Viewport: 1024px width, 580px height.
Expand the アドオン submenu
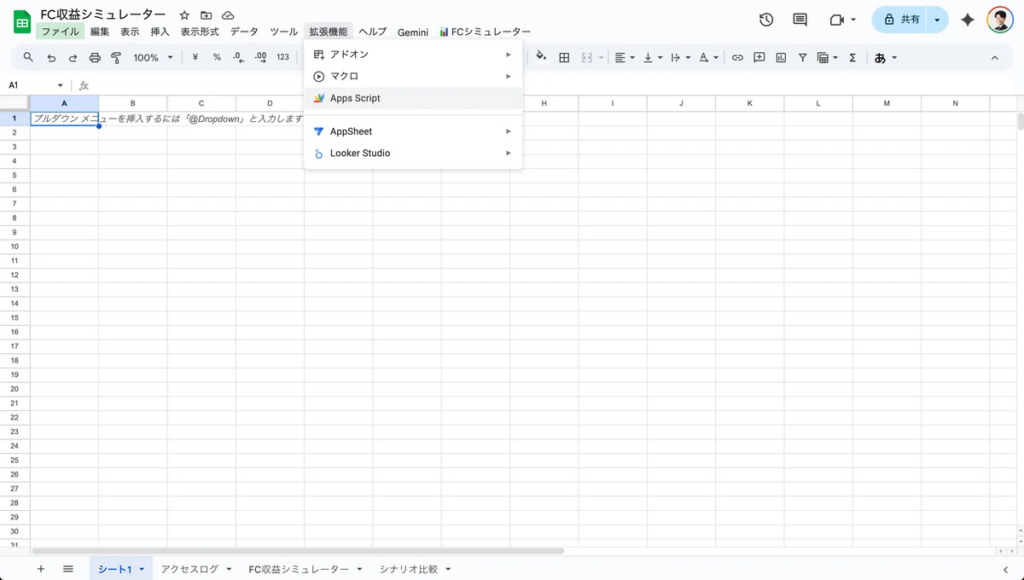[412, 54]
